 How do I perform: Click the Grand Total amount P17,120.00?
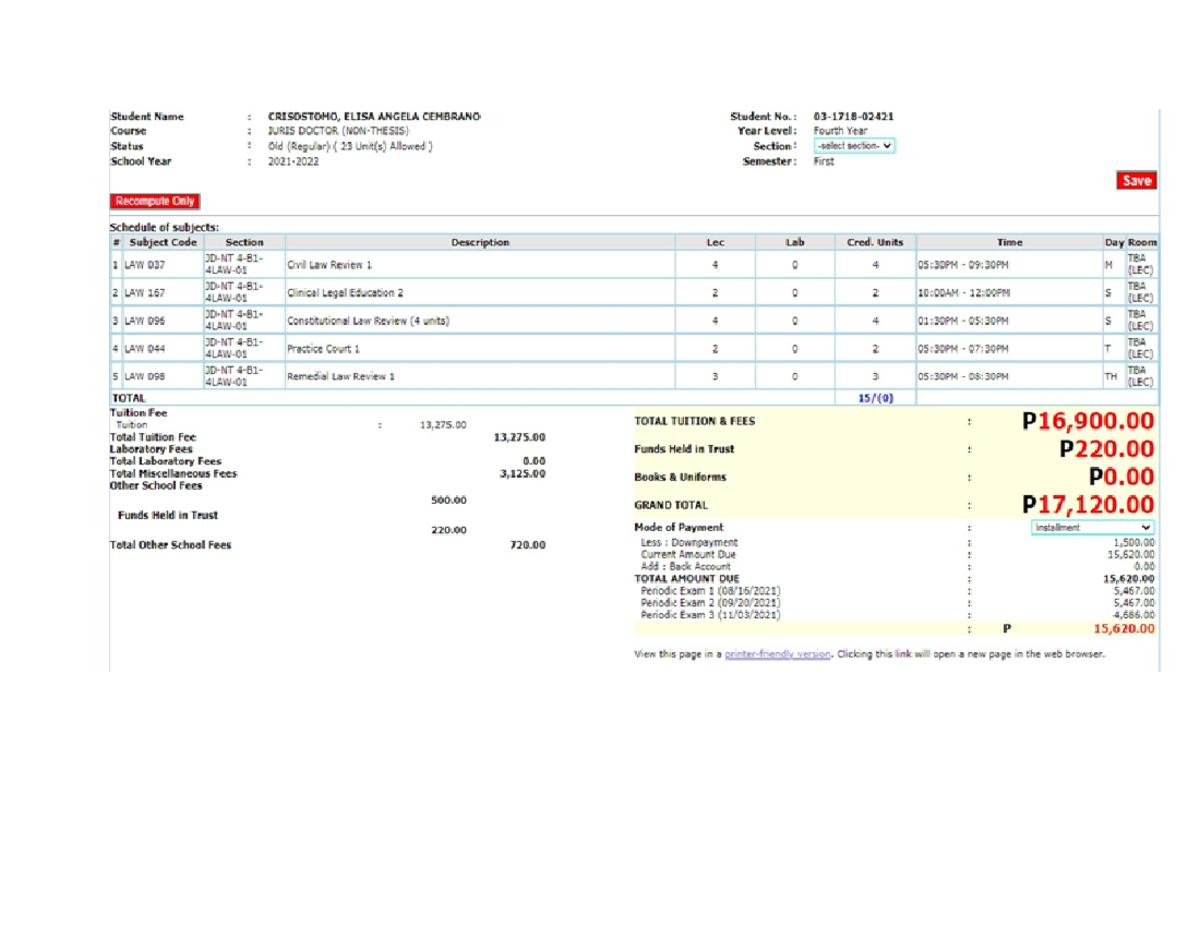pos(1088,505)
